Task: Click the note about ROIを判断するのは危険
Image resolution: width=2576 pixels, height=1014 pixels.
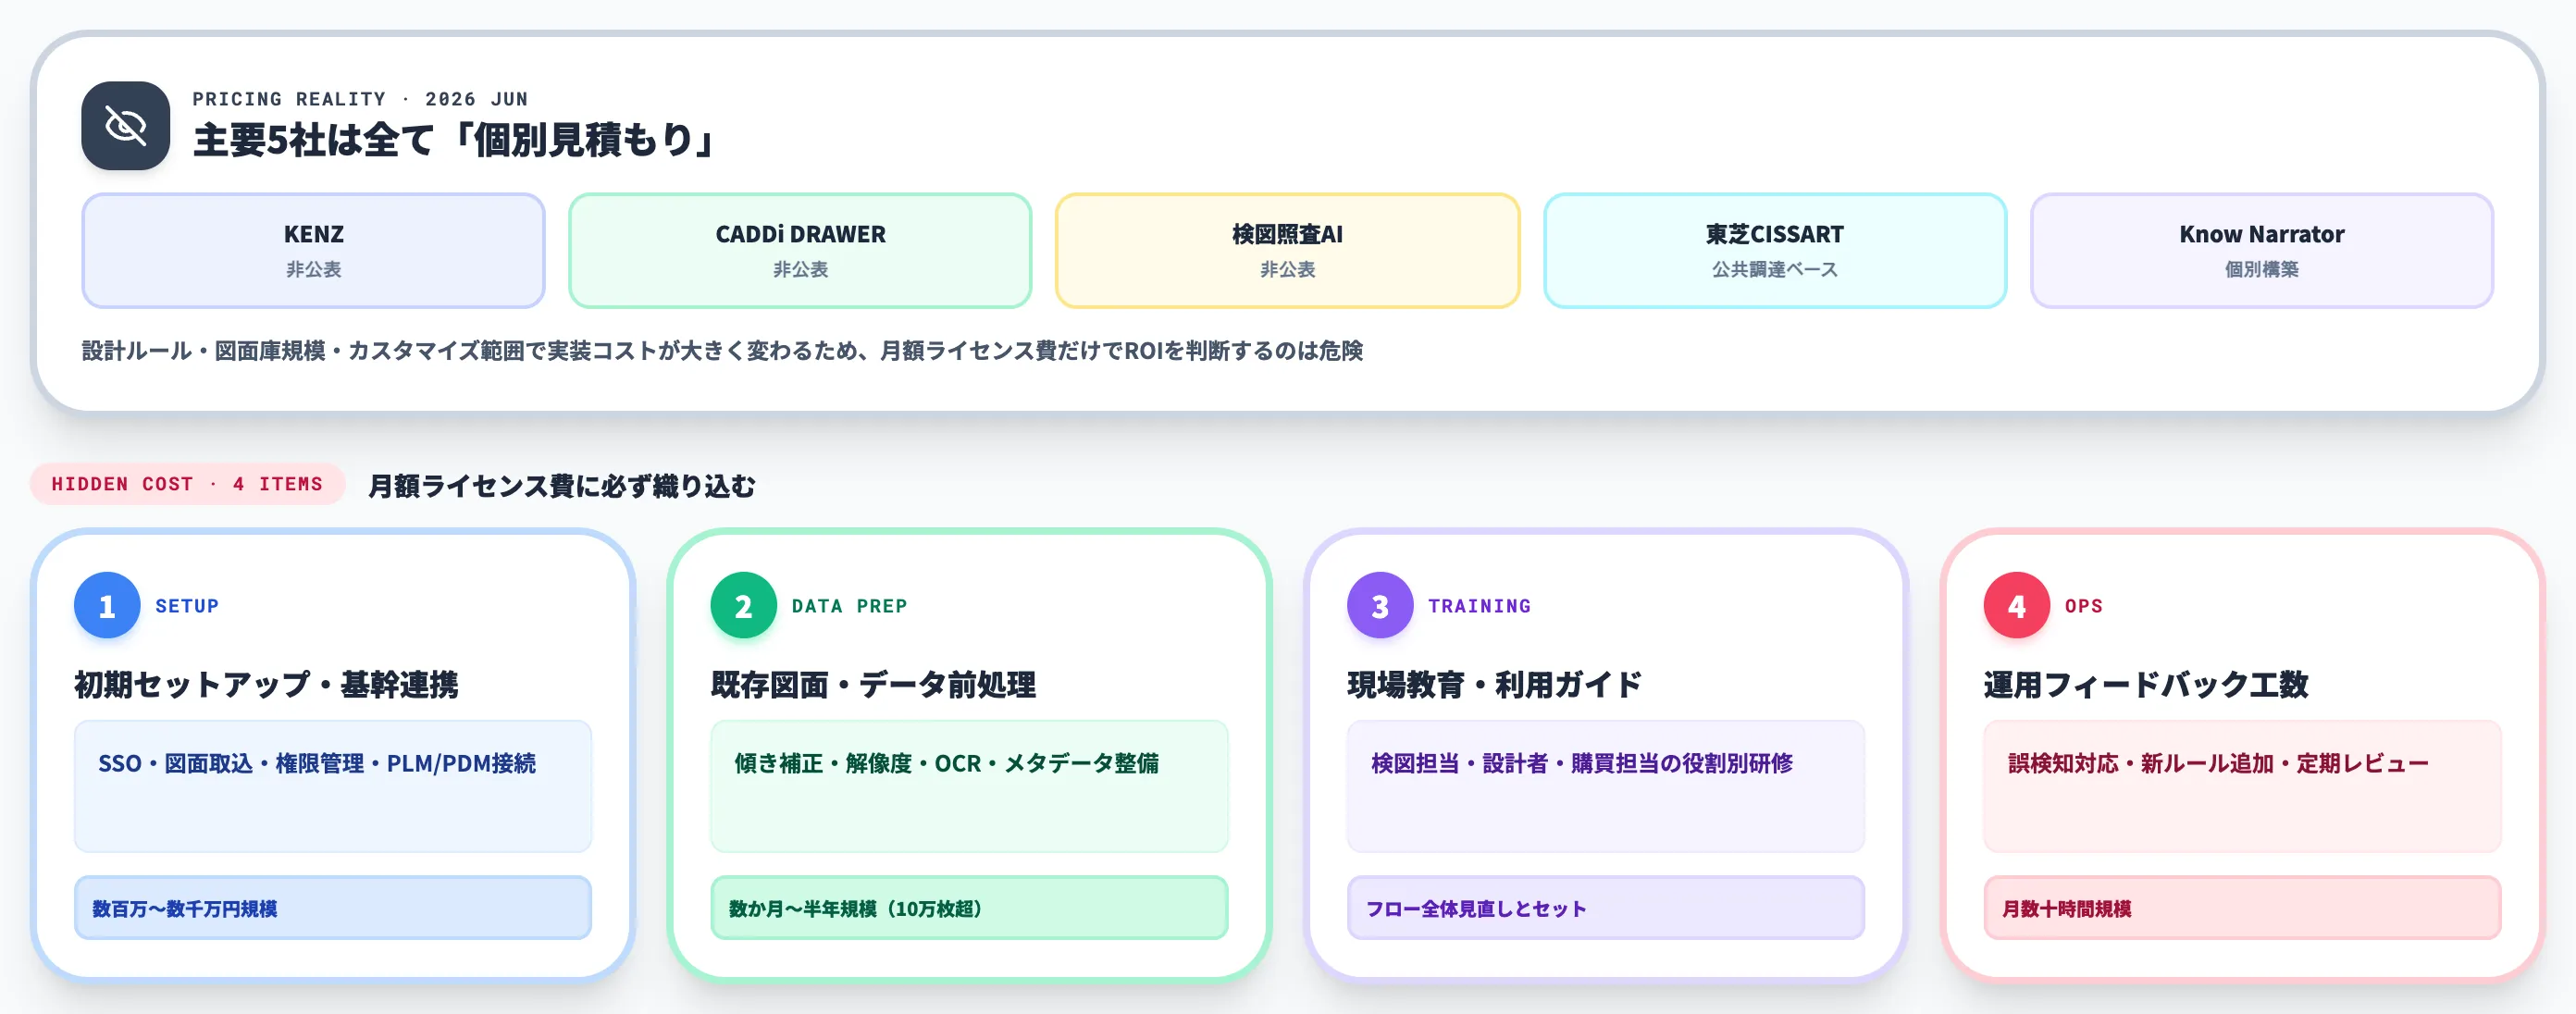Action: click(722, 351)
